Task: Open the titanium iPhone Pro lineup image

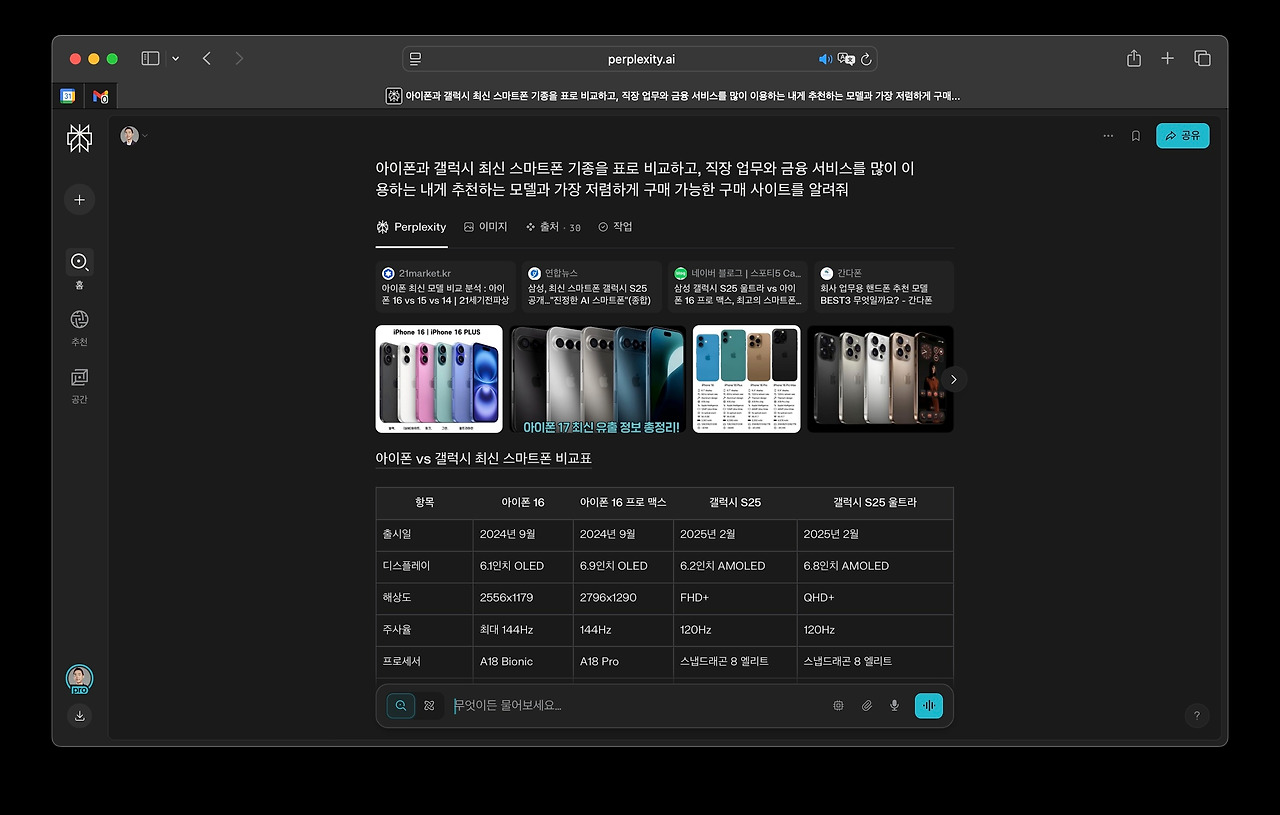Action: [x=880, y=379]
